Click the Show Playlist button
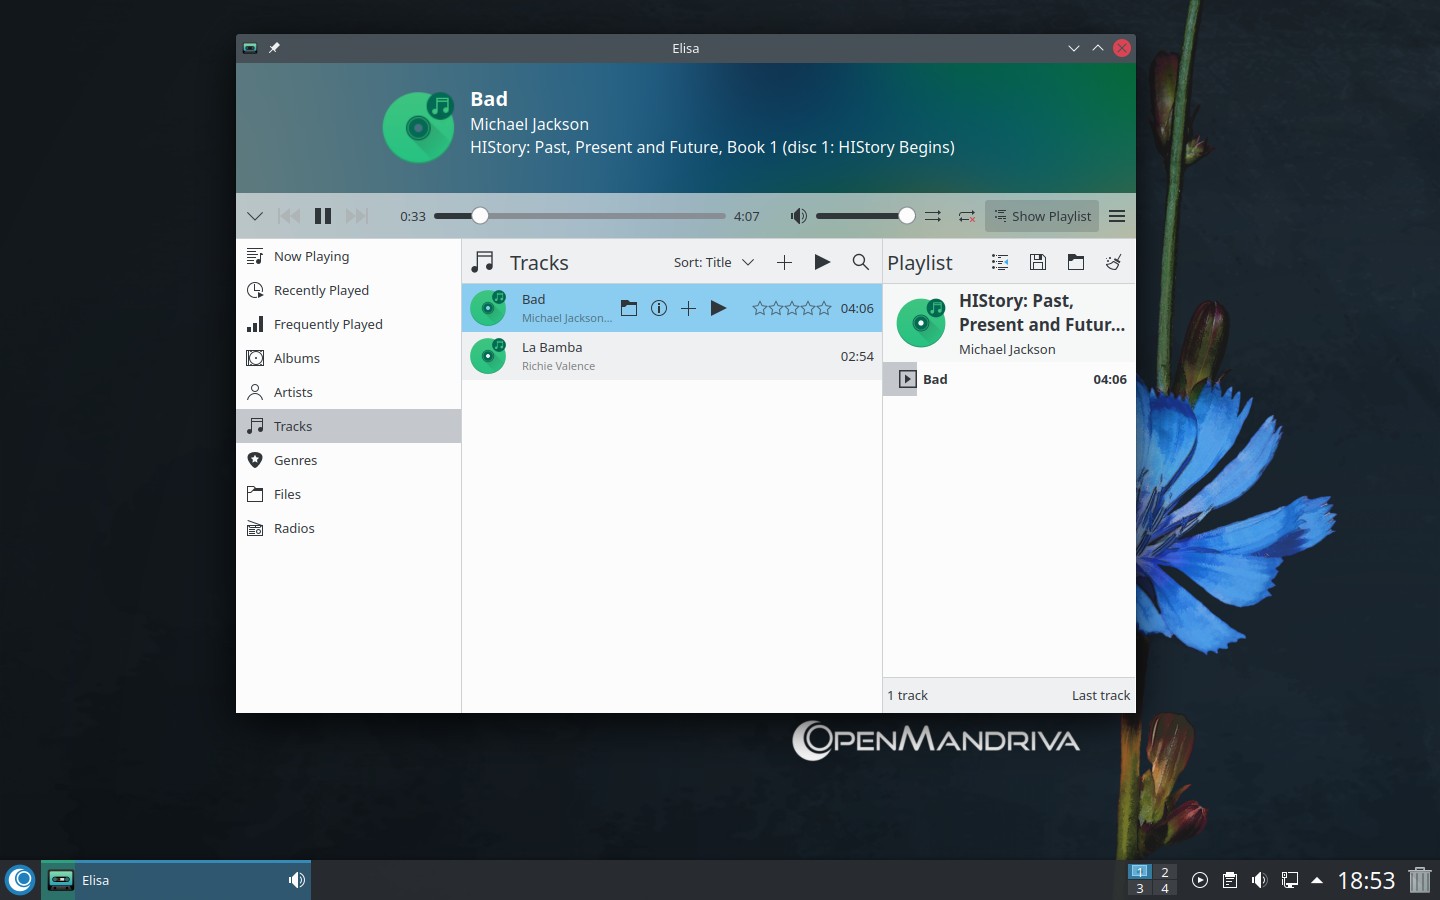This screenshot has height=900, width=1440. point(1042,216)
